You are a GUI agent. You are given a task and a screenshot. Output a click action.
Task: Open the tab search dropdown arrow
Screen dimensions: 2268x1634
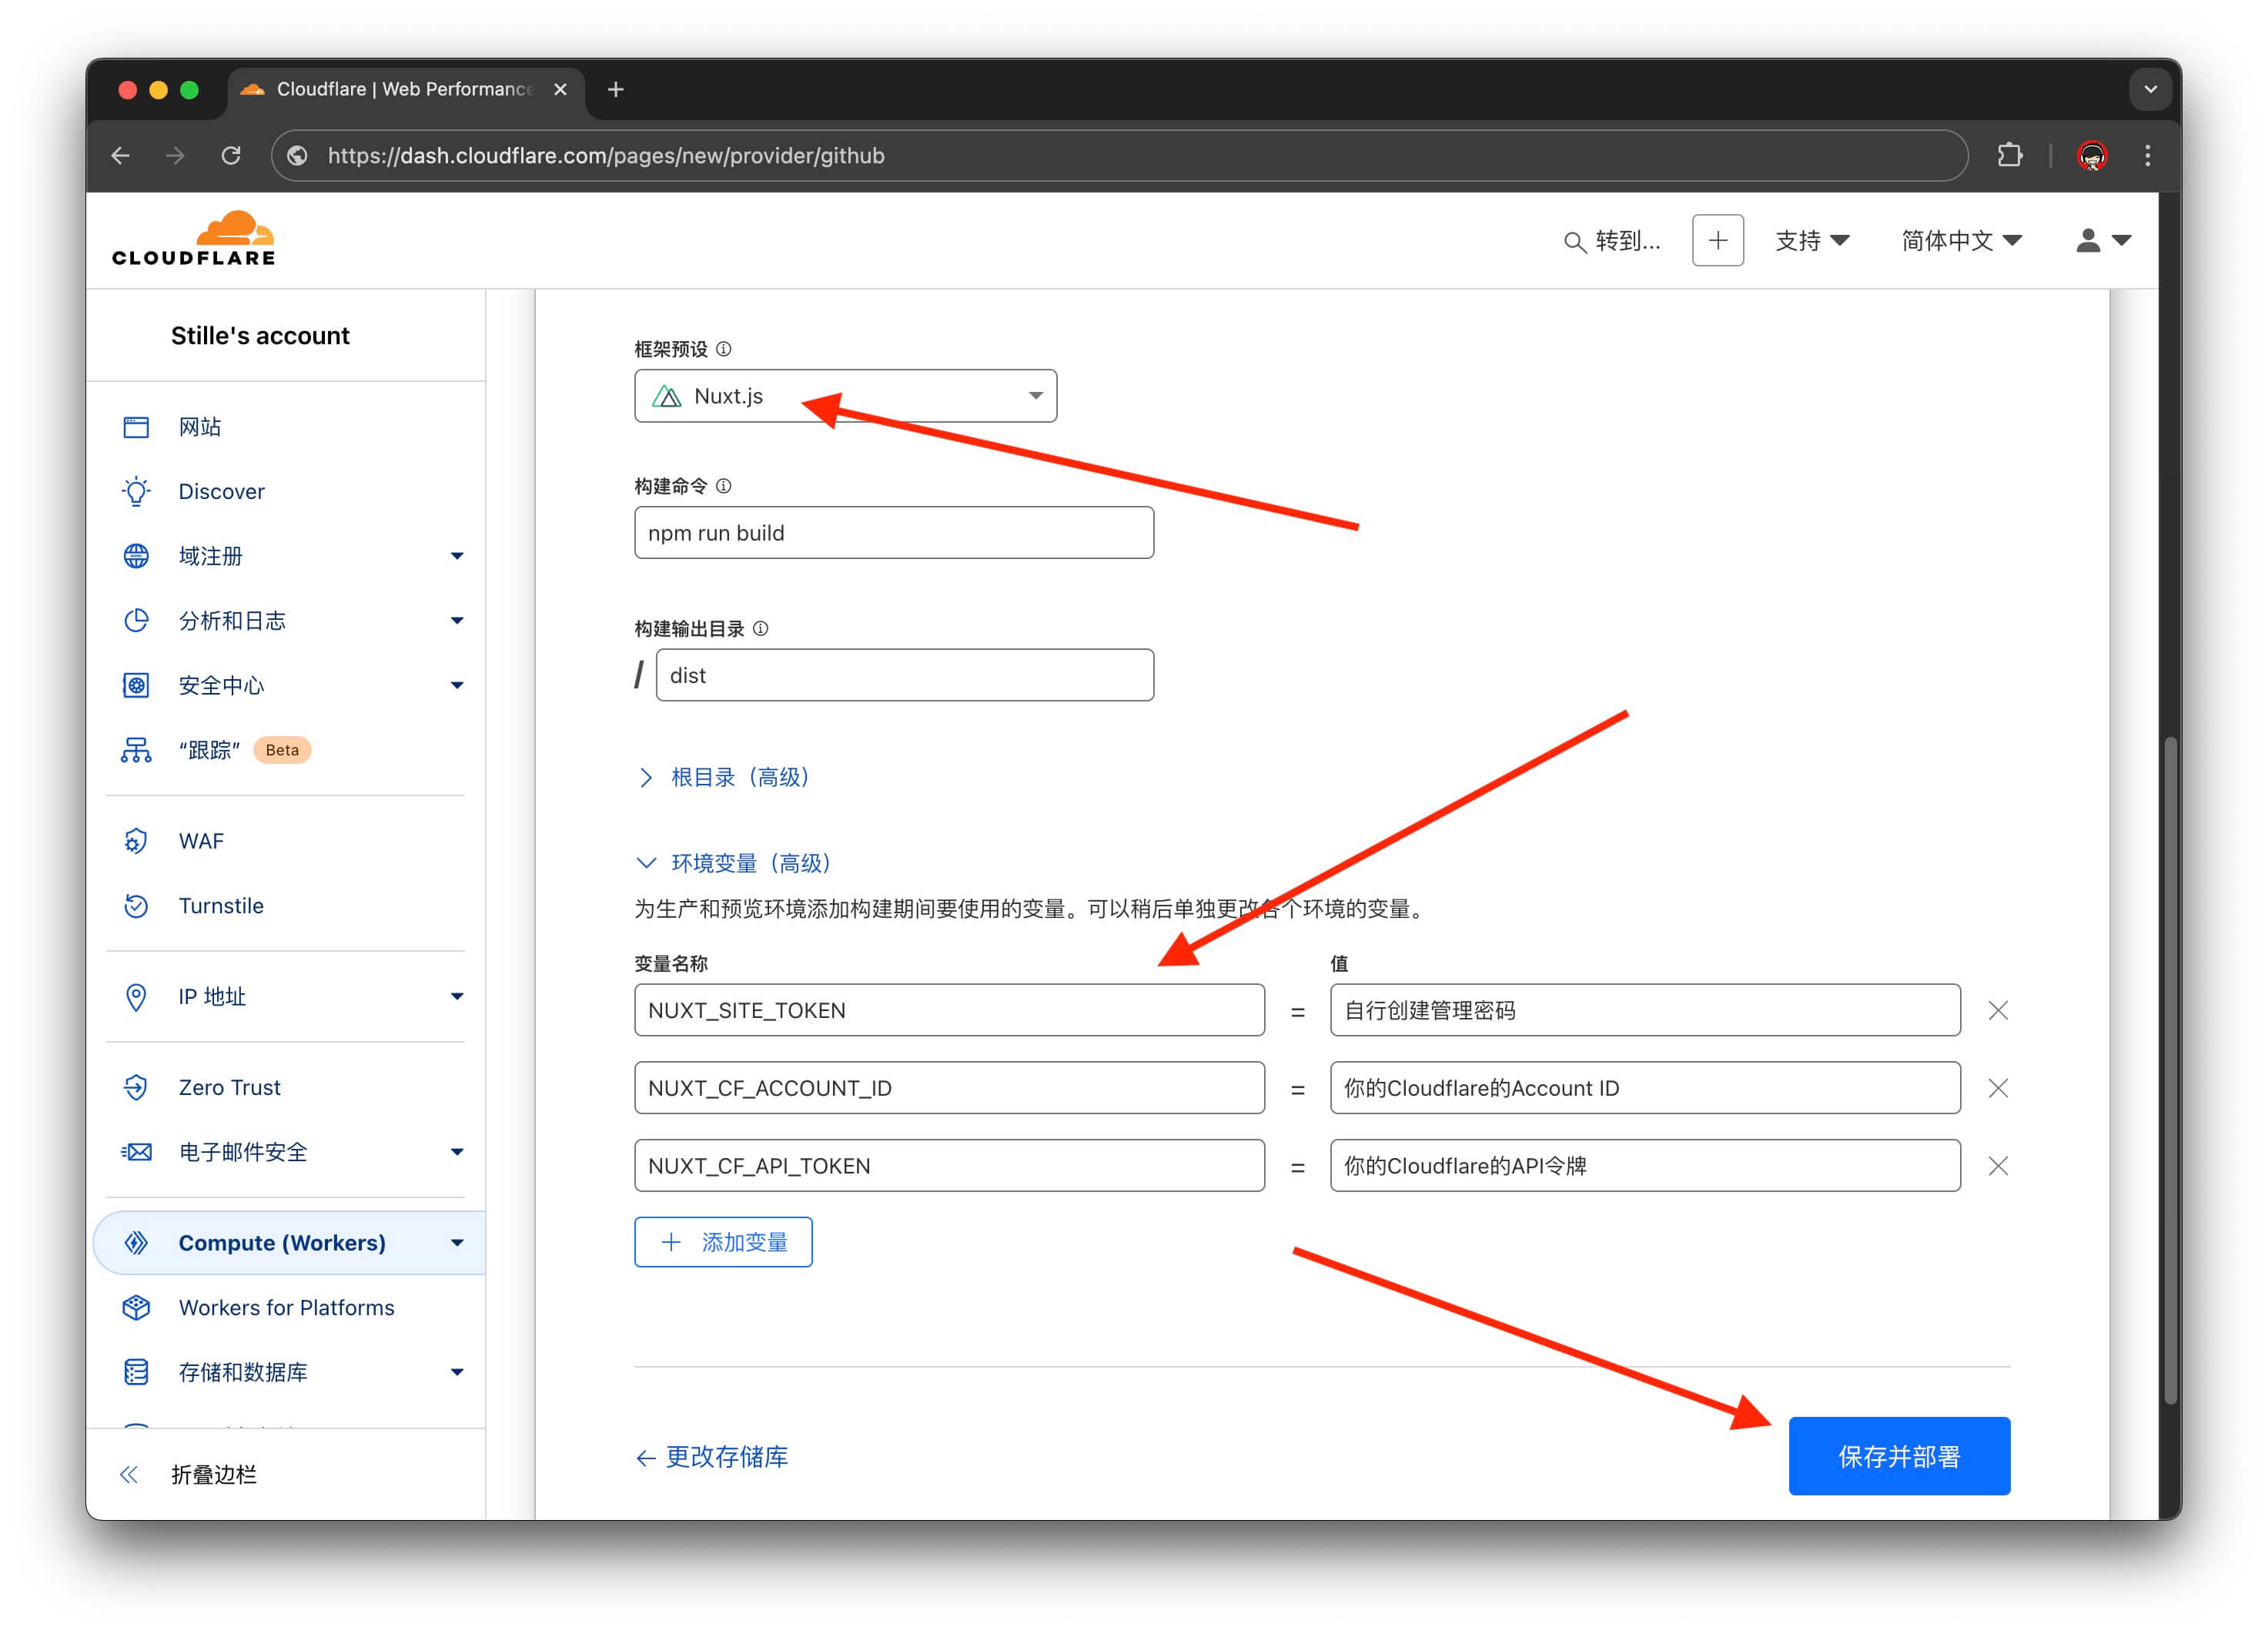pos(2150,89)
